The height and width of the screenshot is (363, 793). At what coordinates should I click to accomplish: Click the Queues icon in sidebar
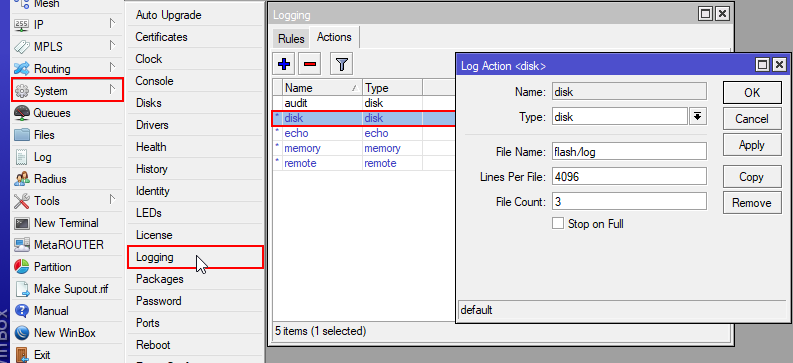coord(22,113)
